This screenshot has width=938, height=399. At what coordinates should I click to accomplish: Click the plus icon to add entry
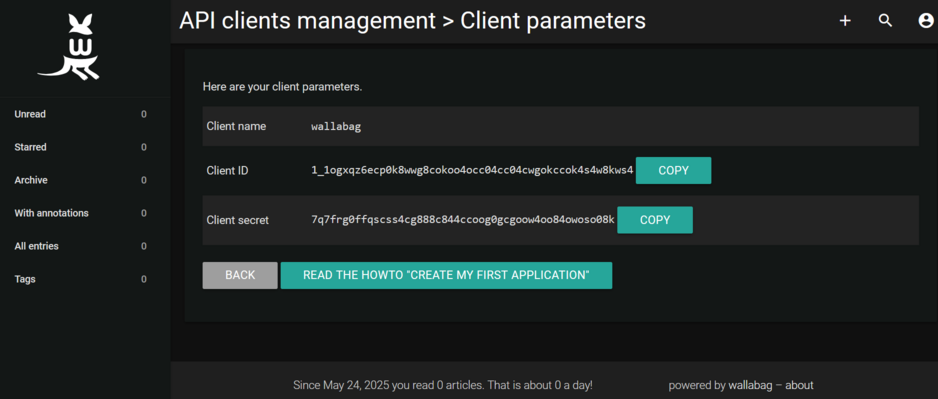(845, 21)
